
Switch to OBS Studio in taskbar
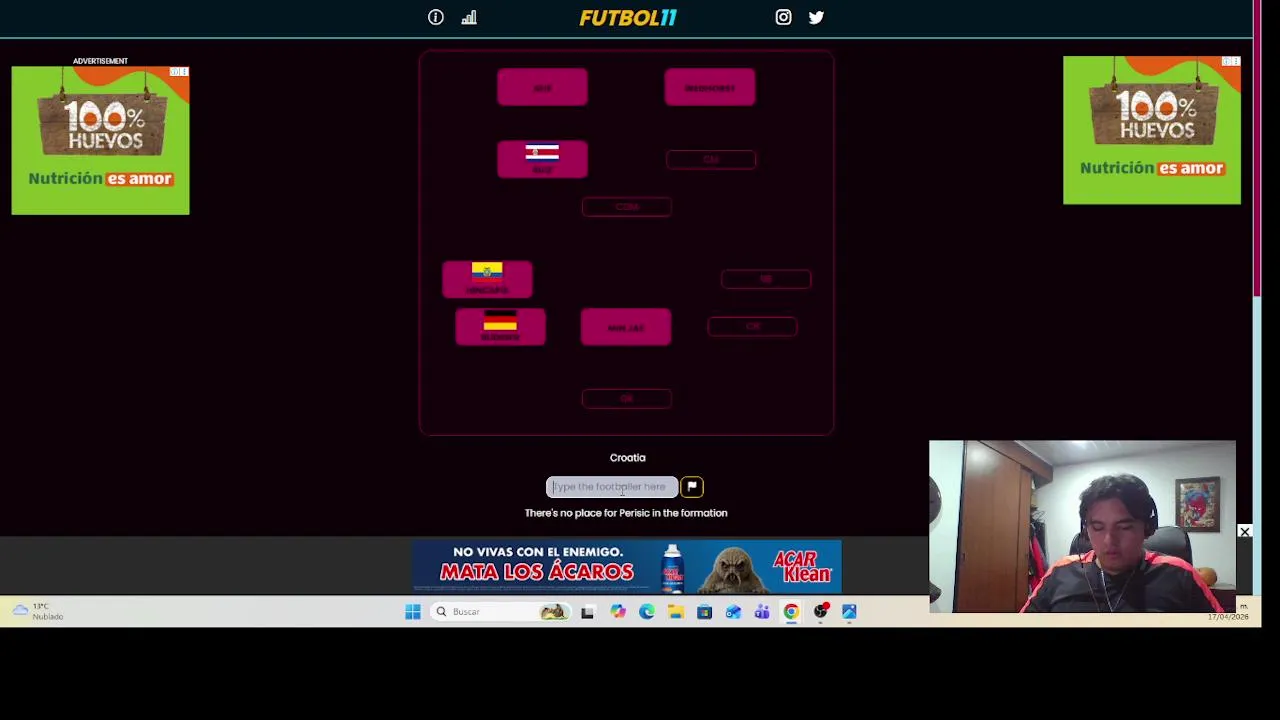tap(821, 612)
